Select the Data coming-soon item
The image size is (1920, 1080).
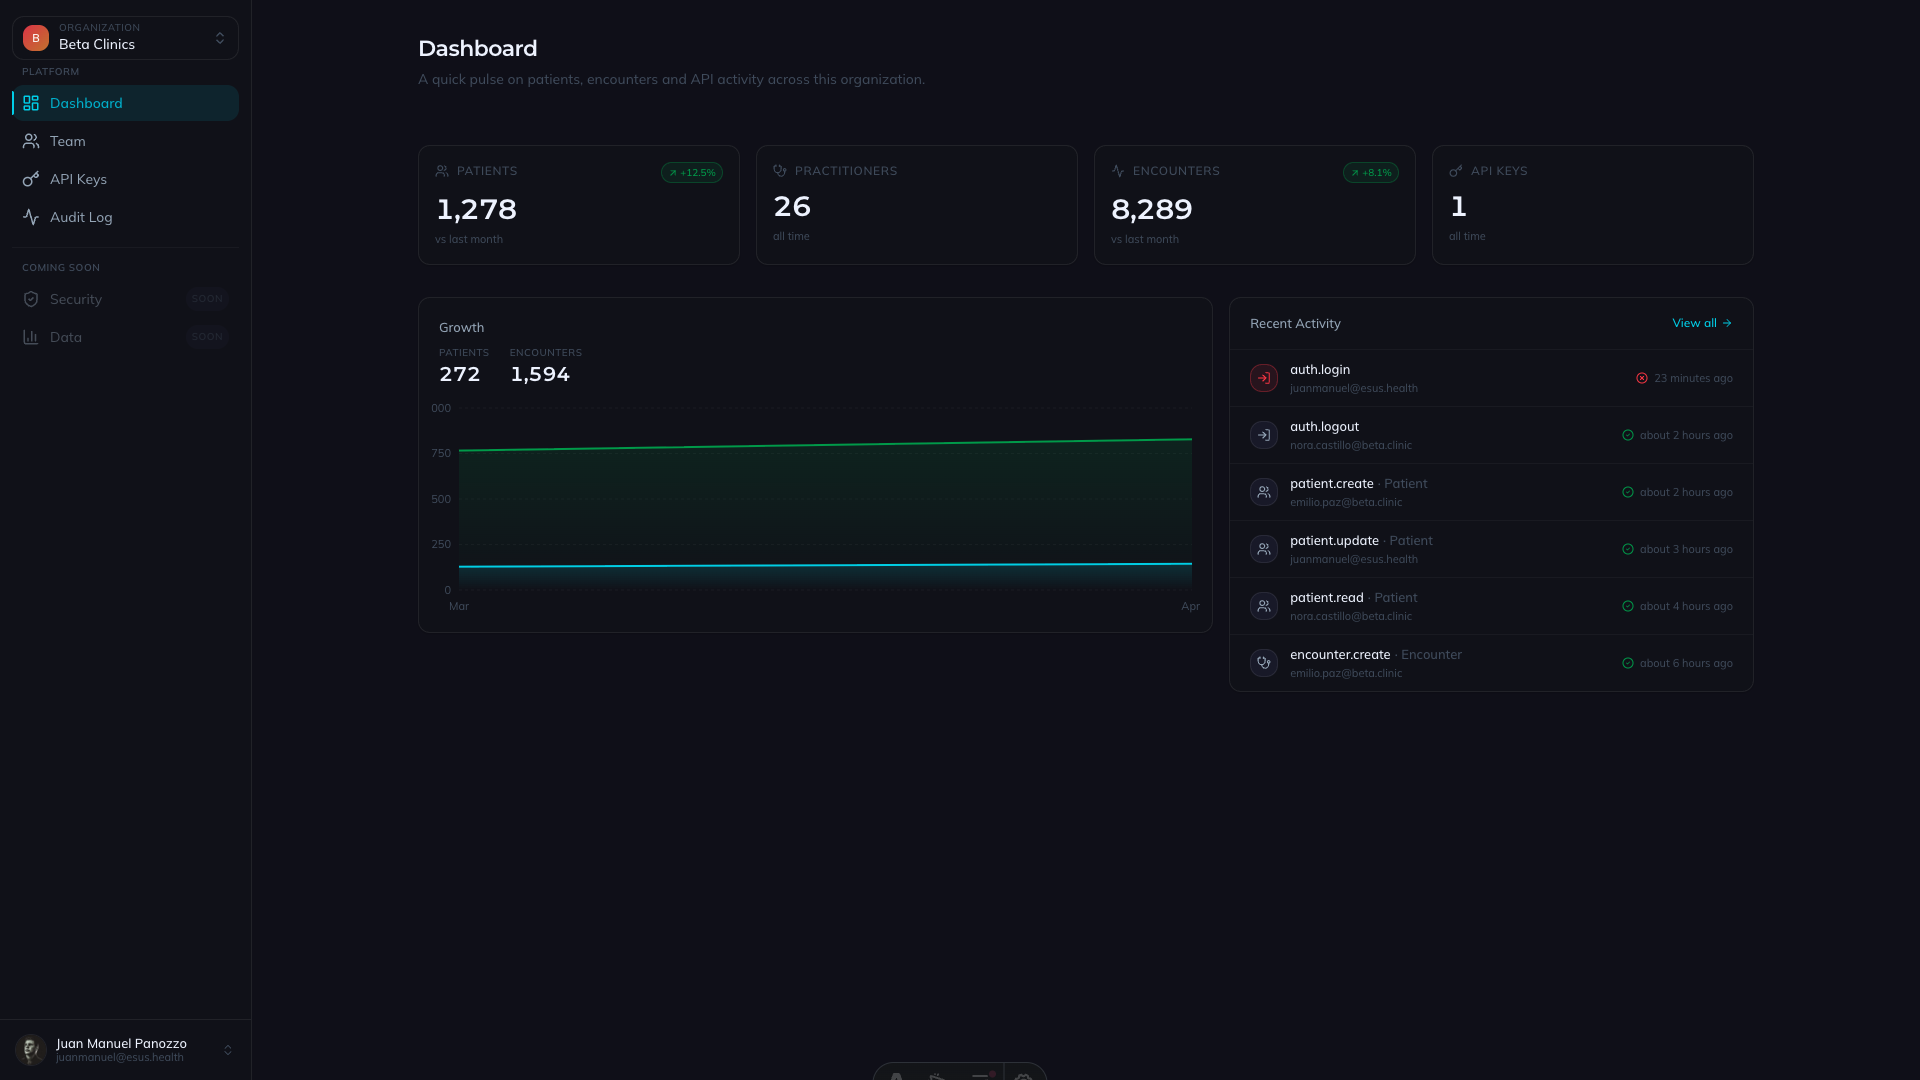125,337
